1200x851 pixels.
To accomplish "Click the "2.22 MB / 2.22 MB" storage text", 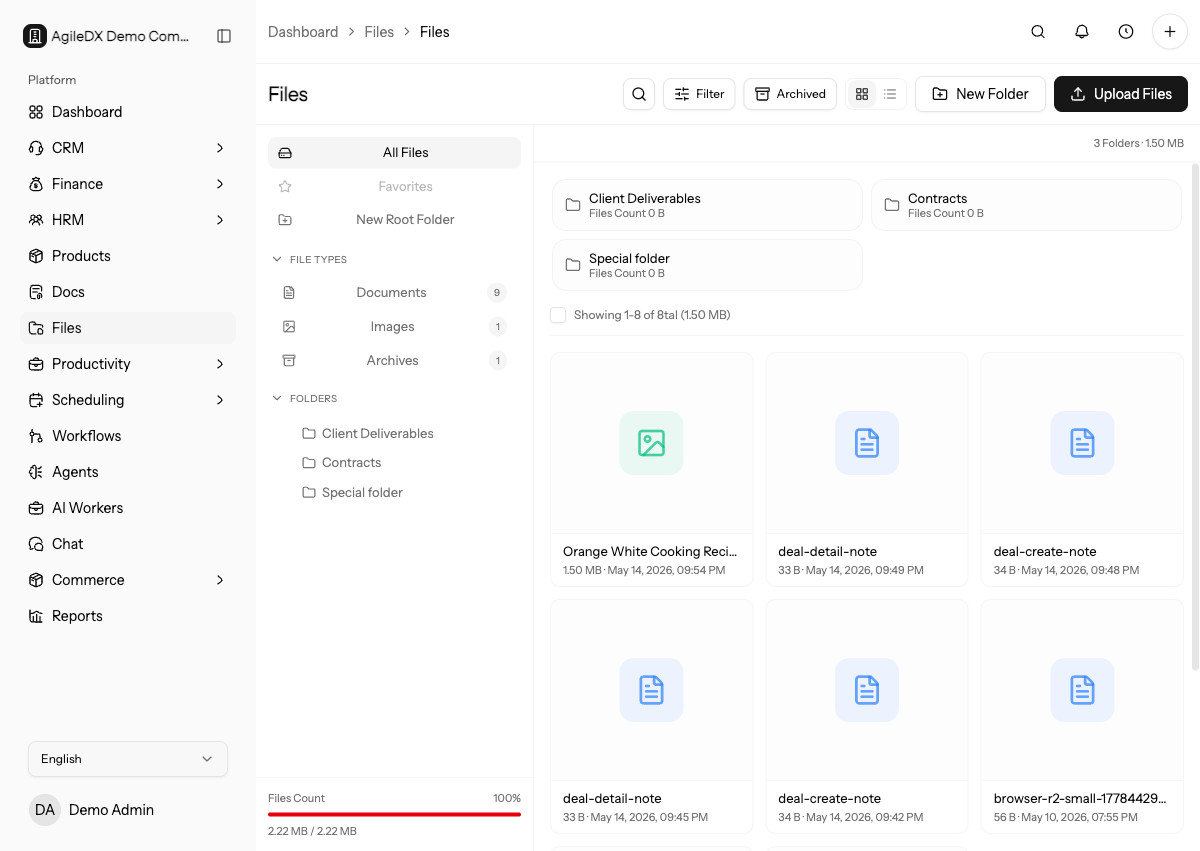I will 312,831.
